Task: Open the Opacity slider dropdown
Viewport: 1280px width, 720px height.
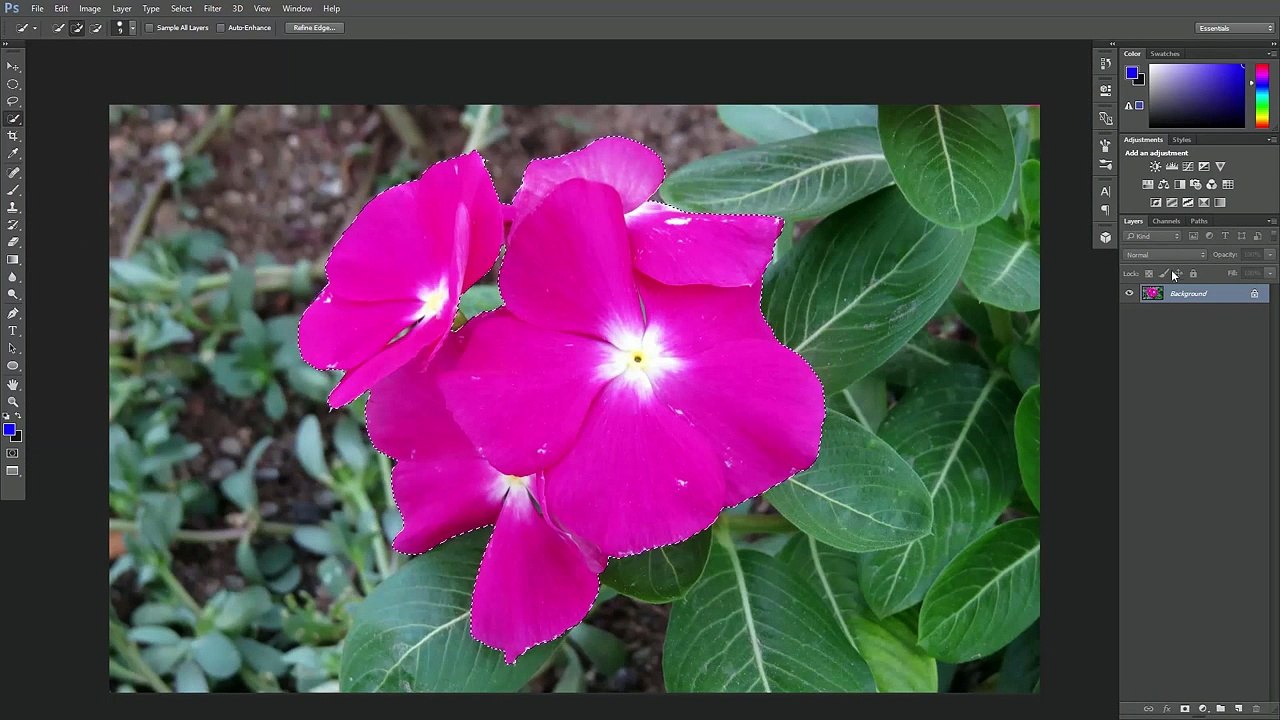Action: (1270, 255)
